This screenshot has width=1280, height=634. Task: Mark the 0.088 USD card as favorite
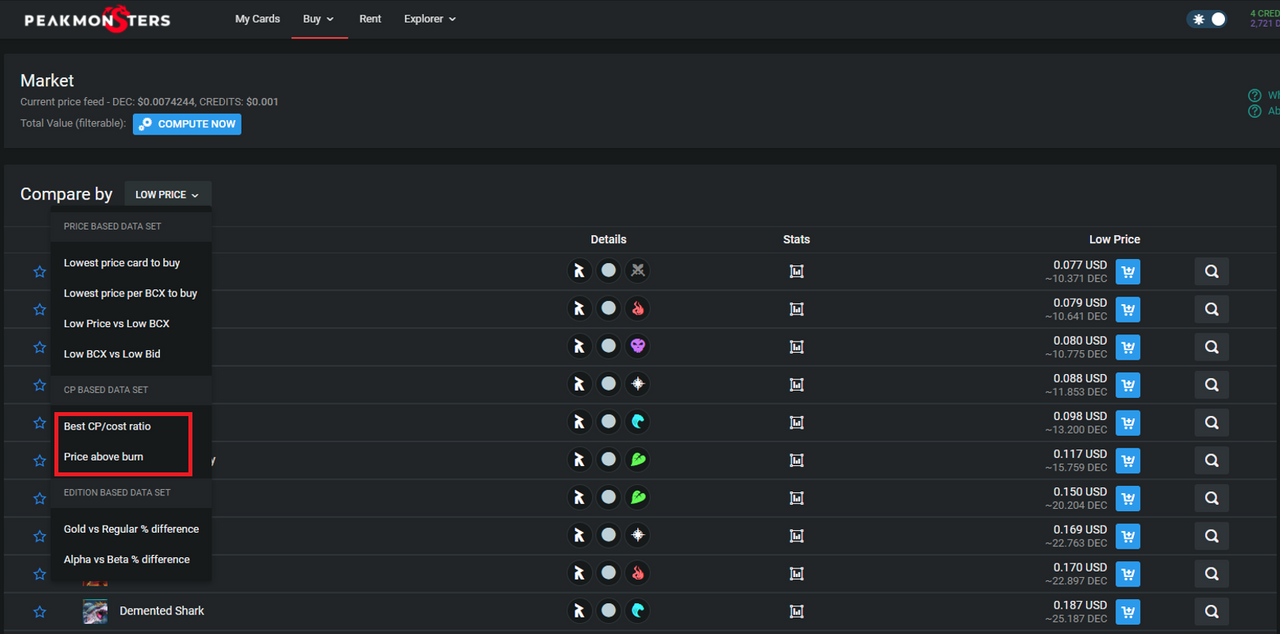tap(40, 385)
